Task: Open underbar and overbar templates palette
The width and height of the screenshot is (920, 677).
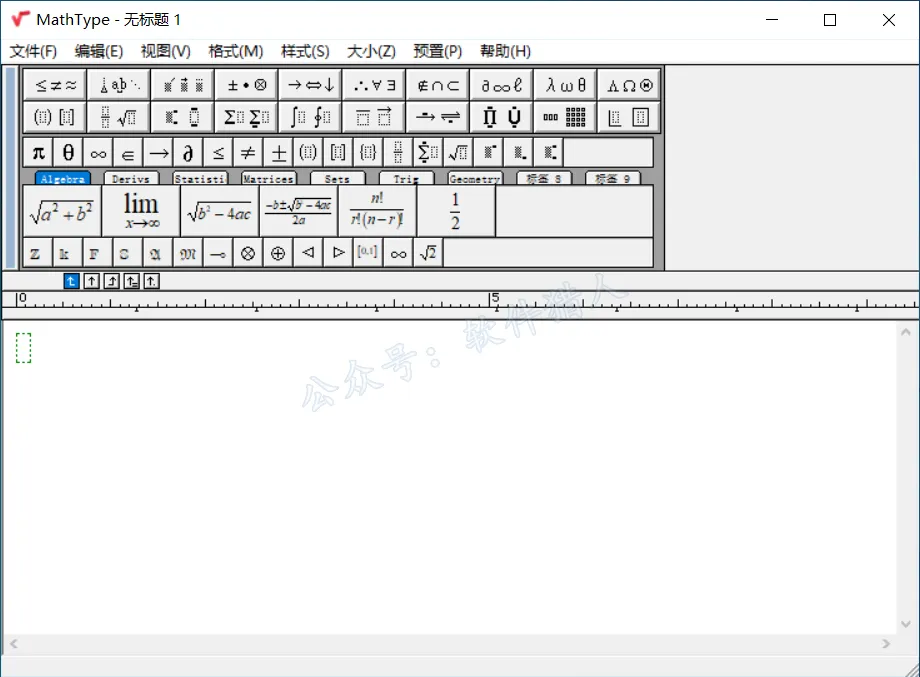Action: click(374, 117)
